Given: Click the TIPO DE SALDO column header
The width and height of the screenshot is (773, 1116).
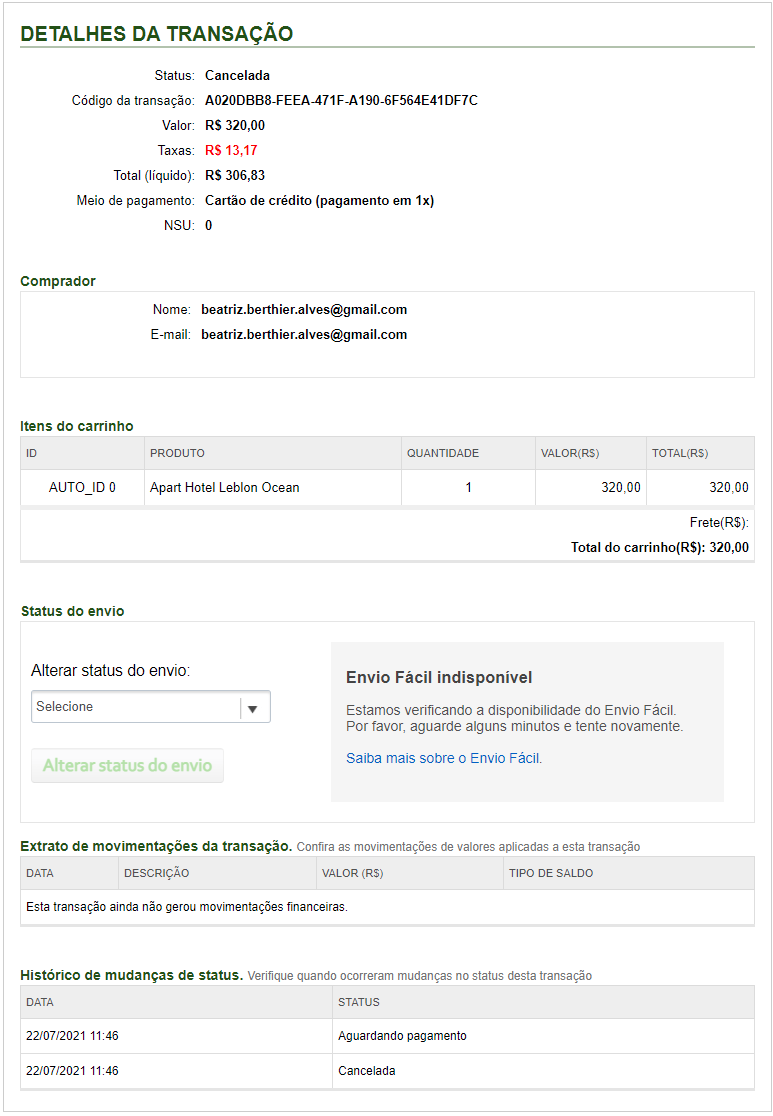Looking at the screenshot, I should pos(551,874).
